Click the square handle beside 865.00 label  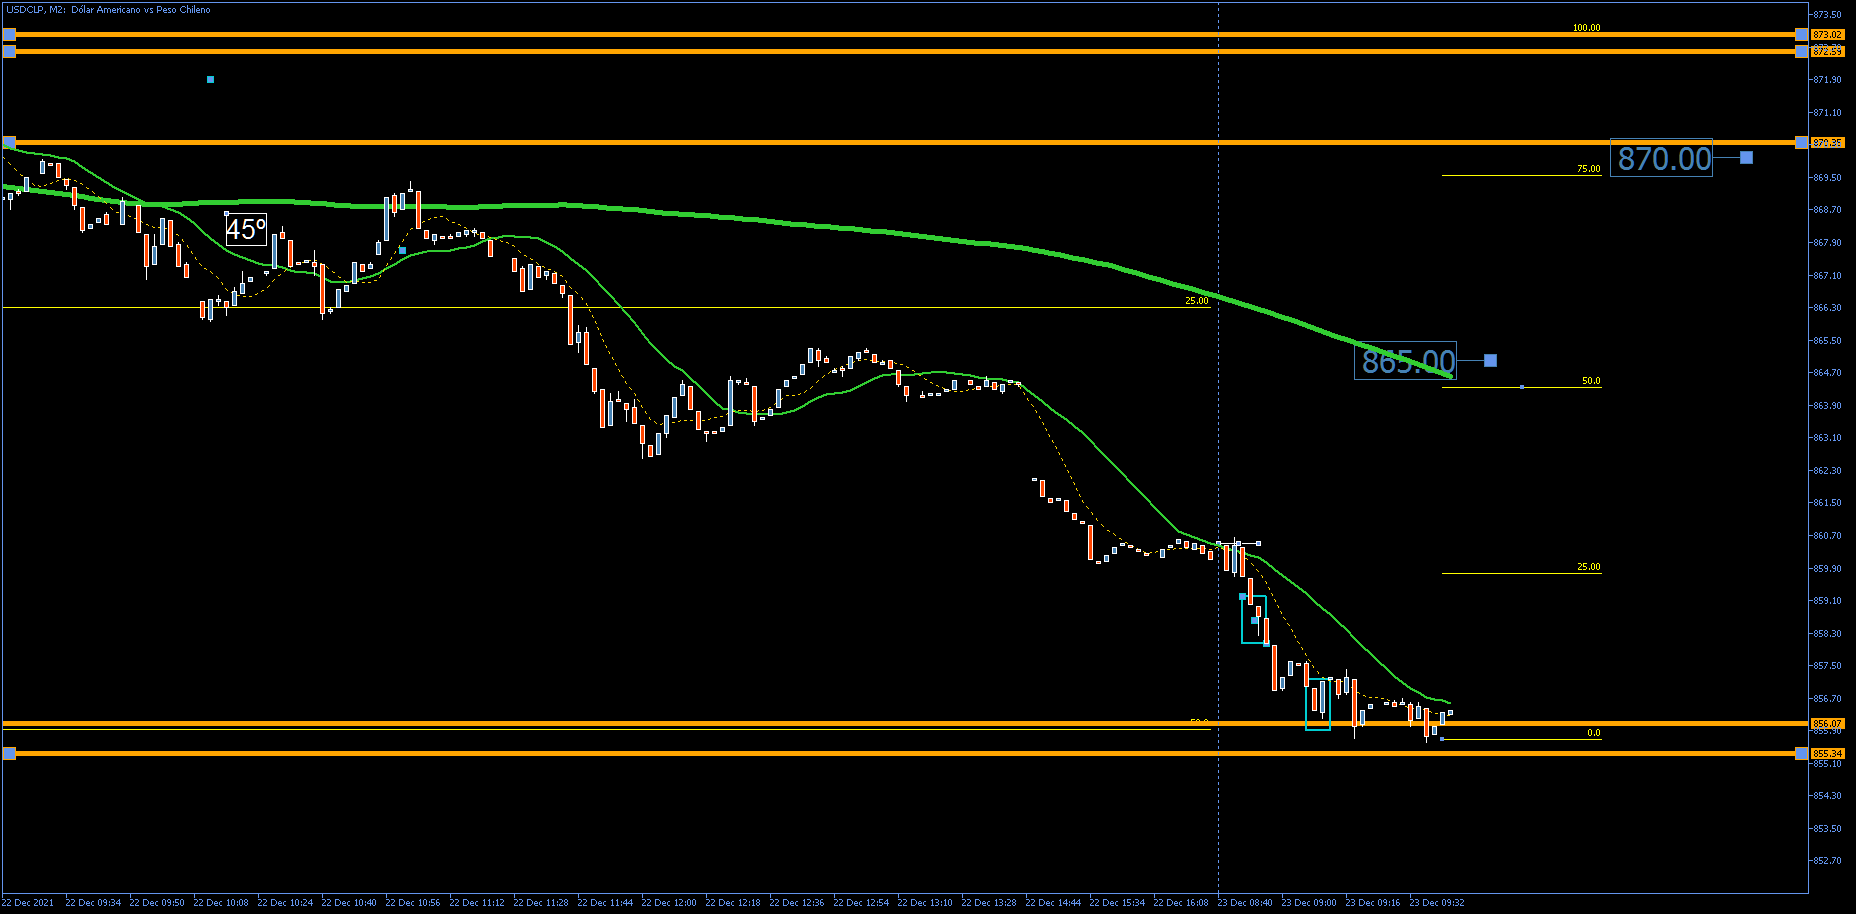[x=1490, y=361]
